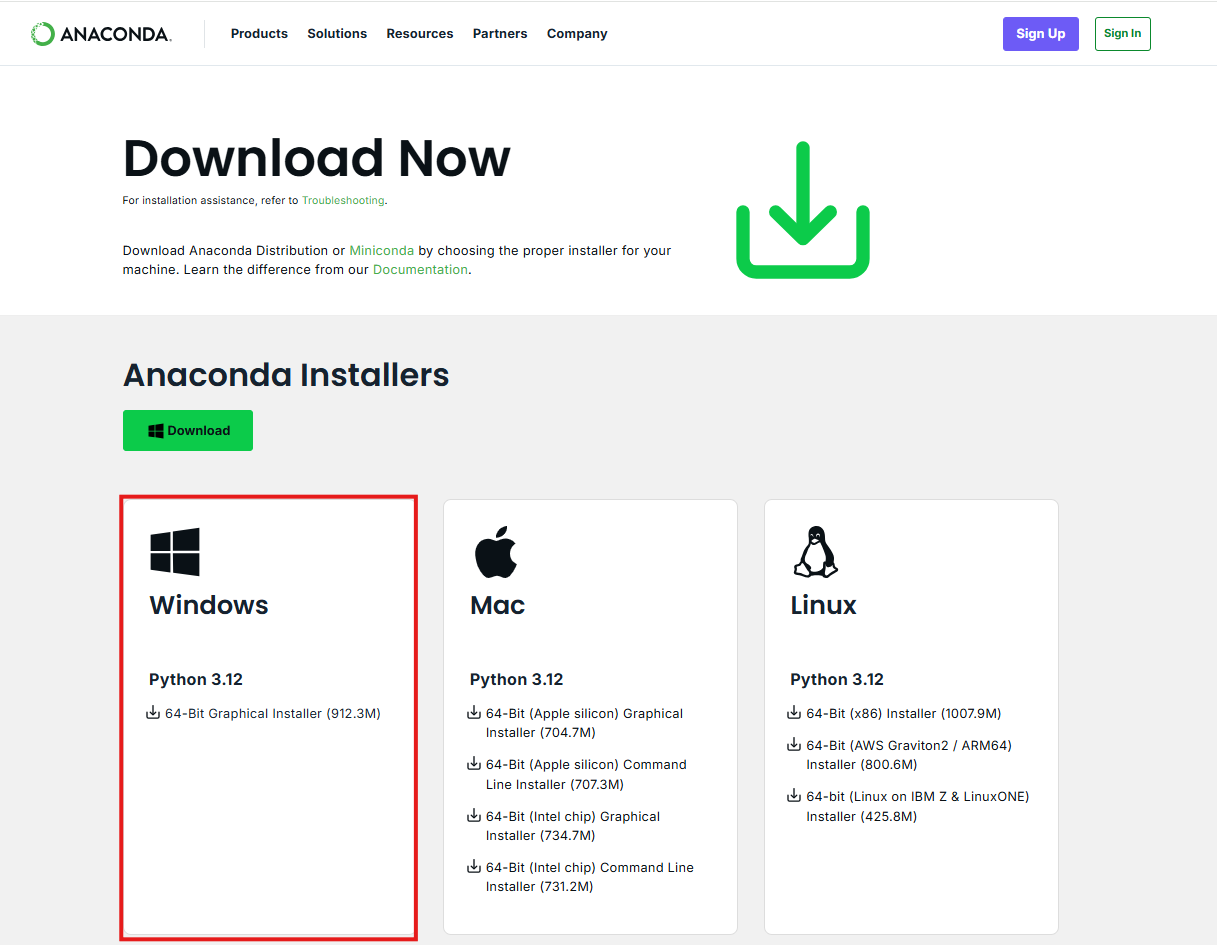Image resolution: width=1217 pixels, height=945 pixels.
Task: Click download icon beside Apple silicon Command Line Installer
Action: click(474, 764)
